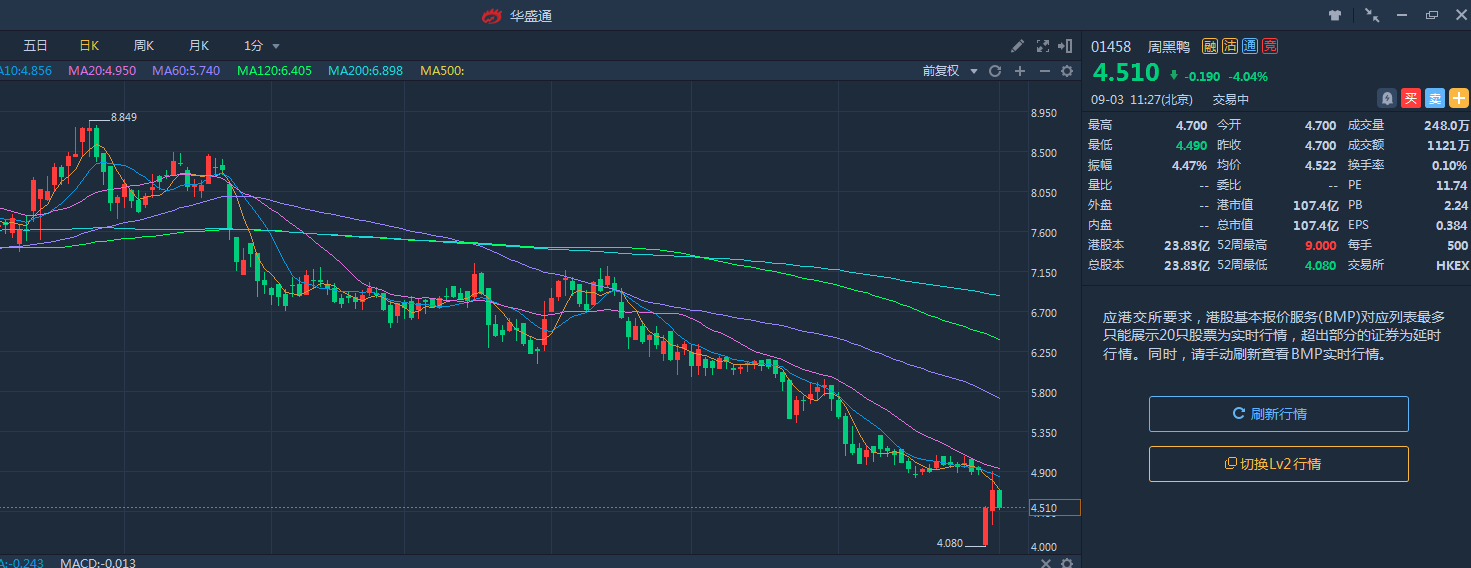
Task: Open the skin theme shirt icon
Action: click(x=1335, y=15)
